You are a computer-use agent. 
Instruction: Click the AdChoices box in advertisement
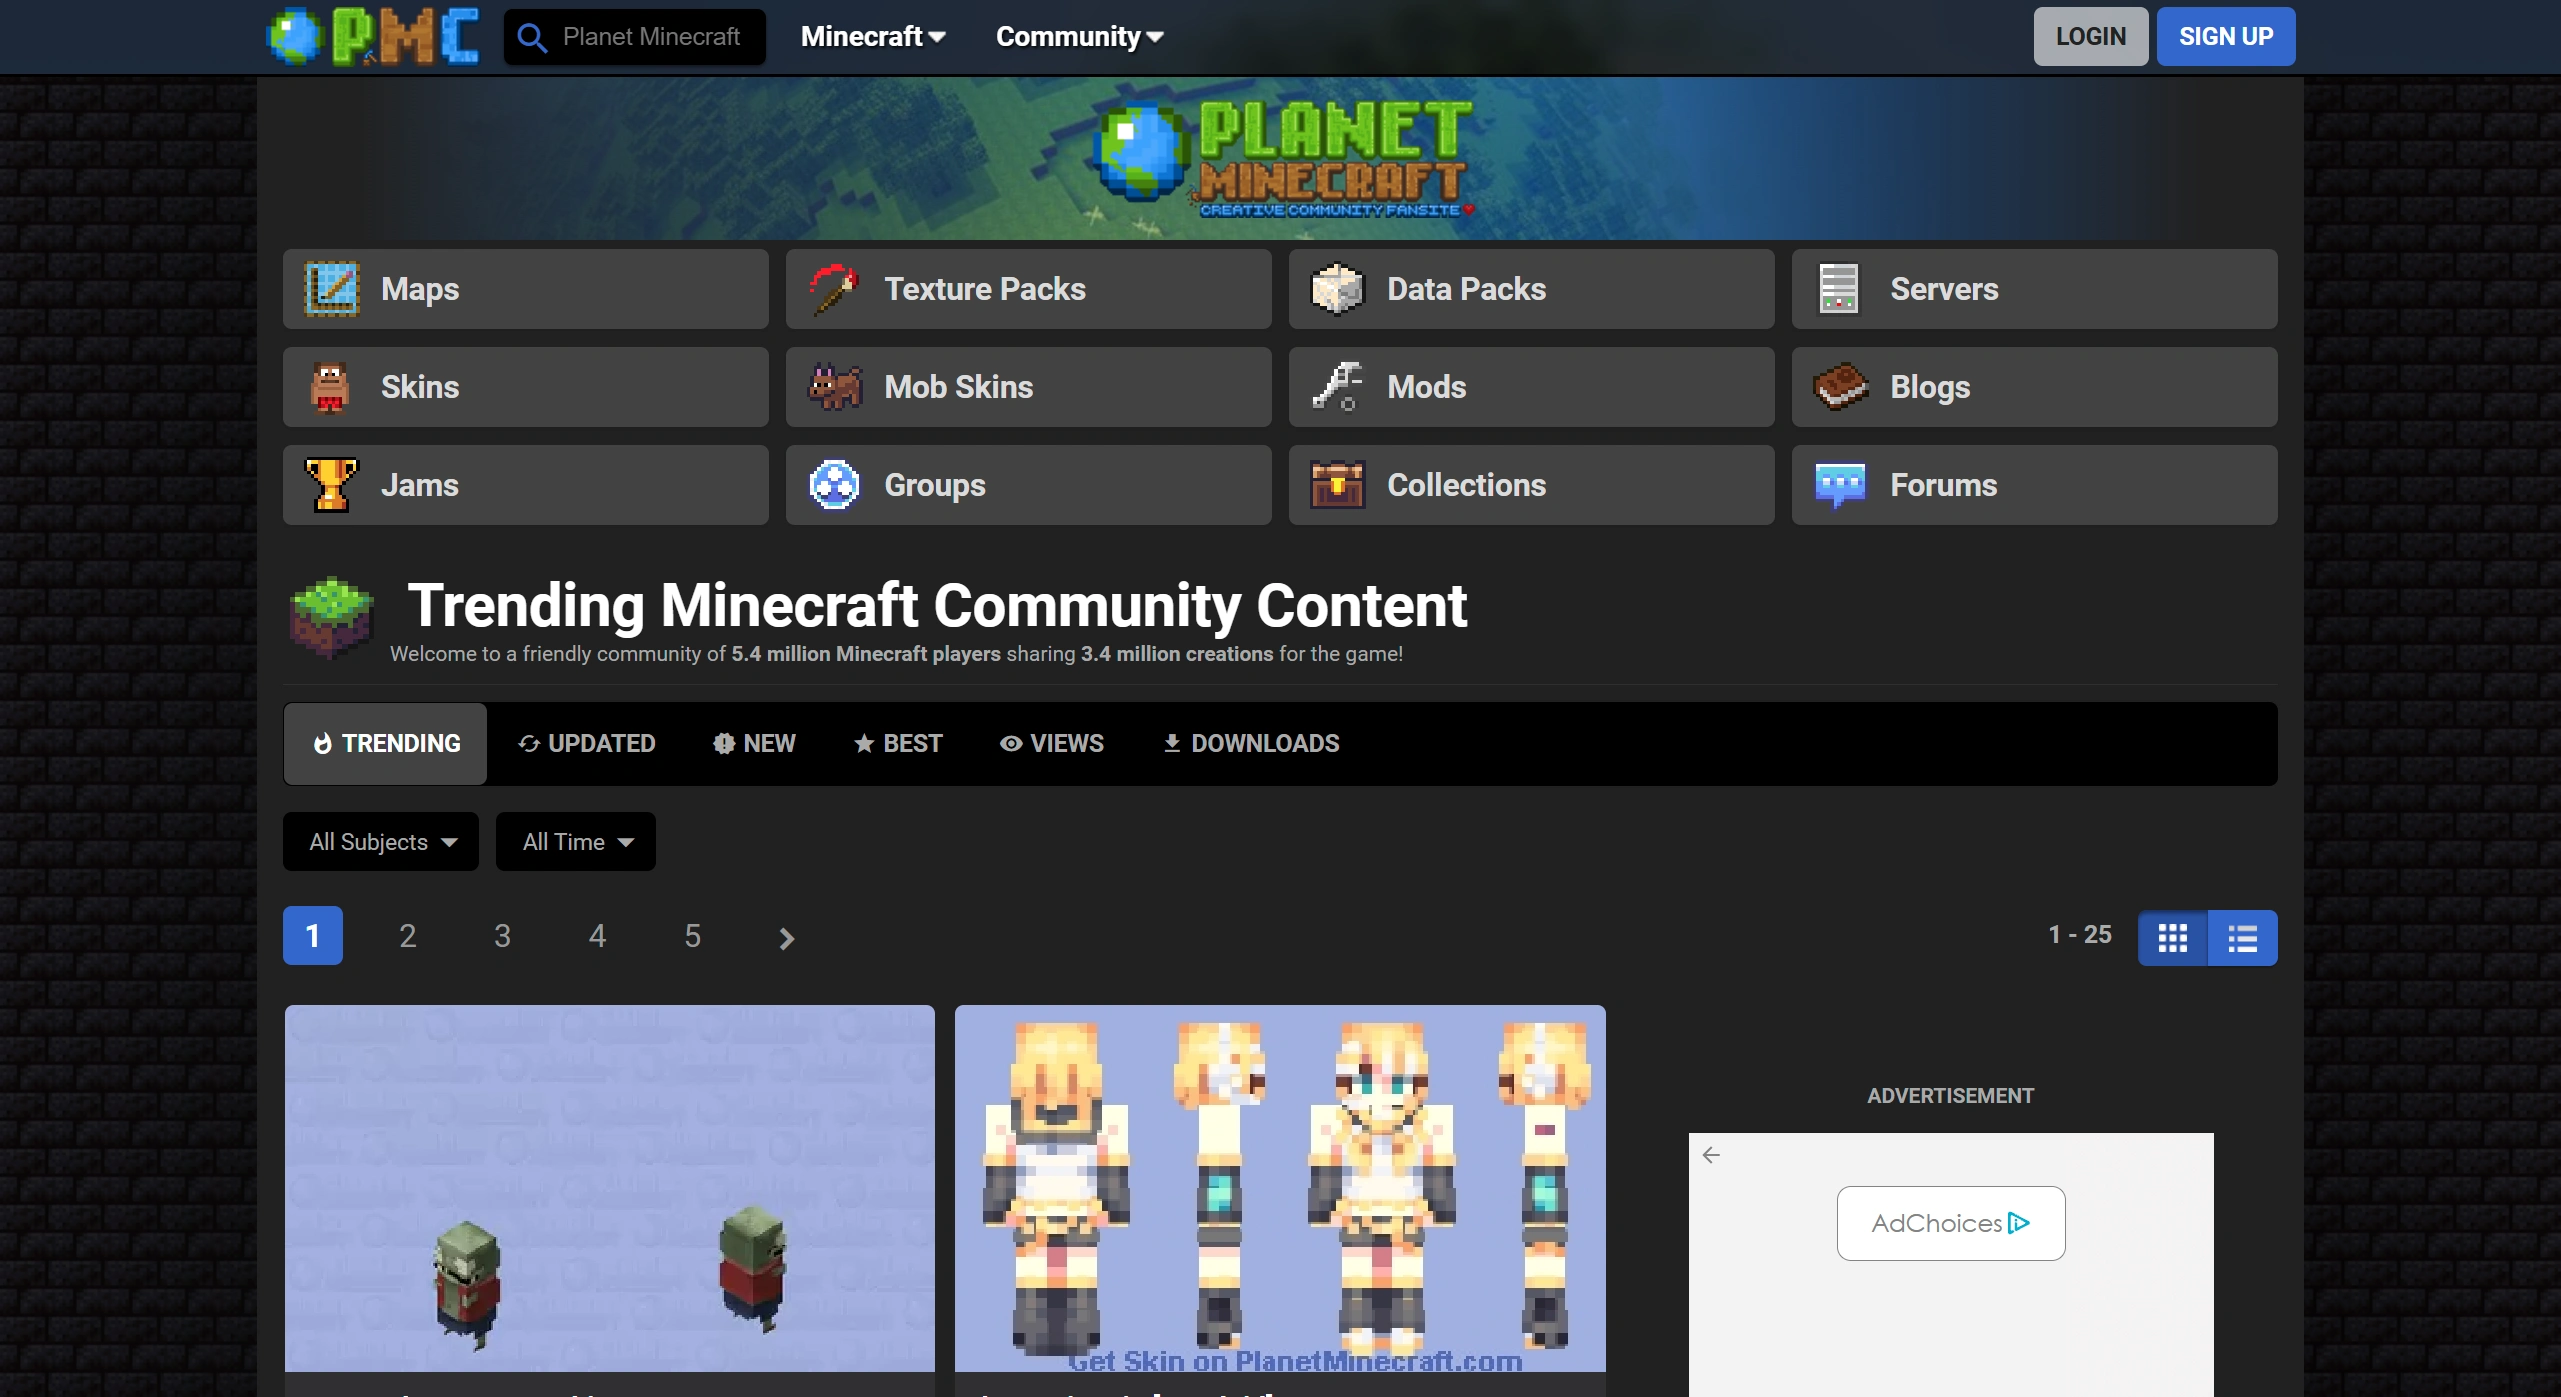click(1951, 1223)
